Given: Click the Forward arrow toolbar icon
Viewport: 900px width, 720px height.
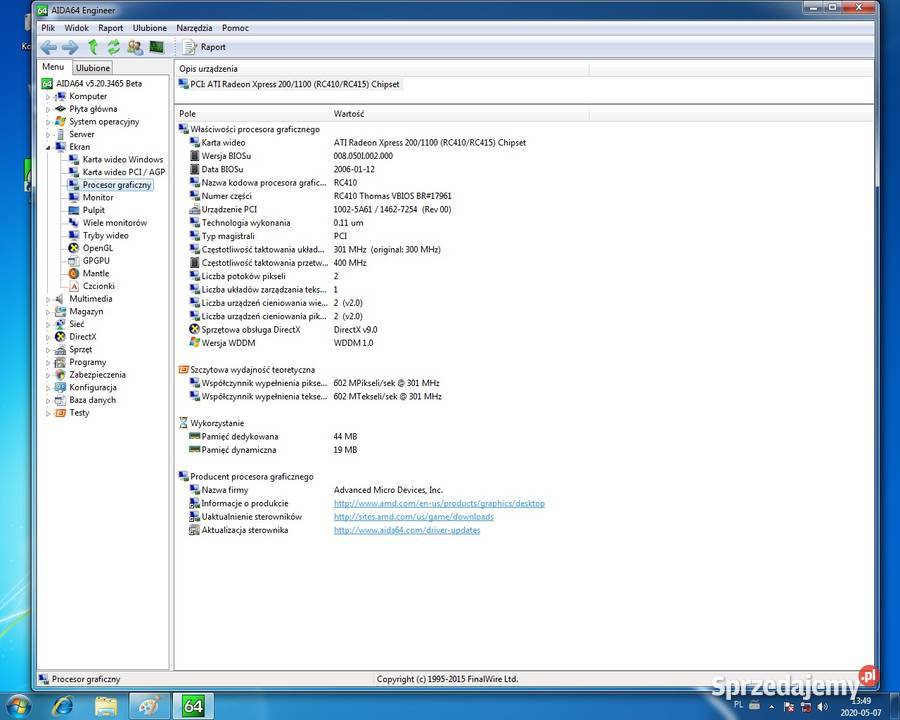Looking at the screenshot, I should [x=70, y=47].
